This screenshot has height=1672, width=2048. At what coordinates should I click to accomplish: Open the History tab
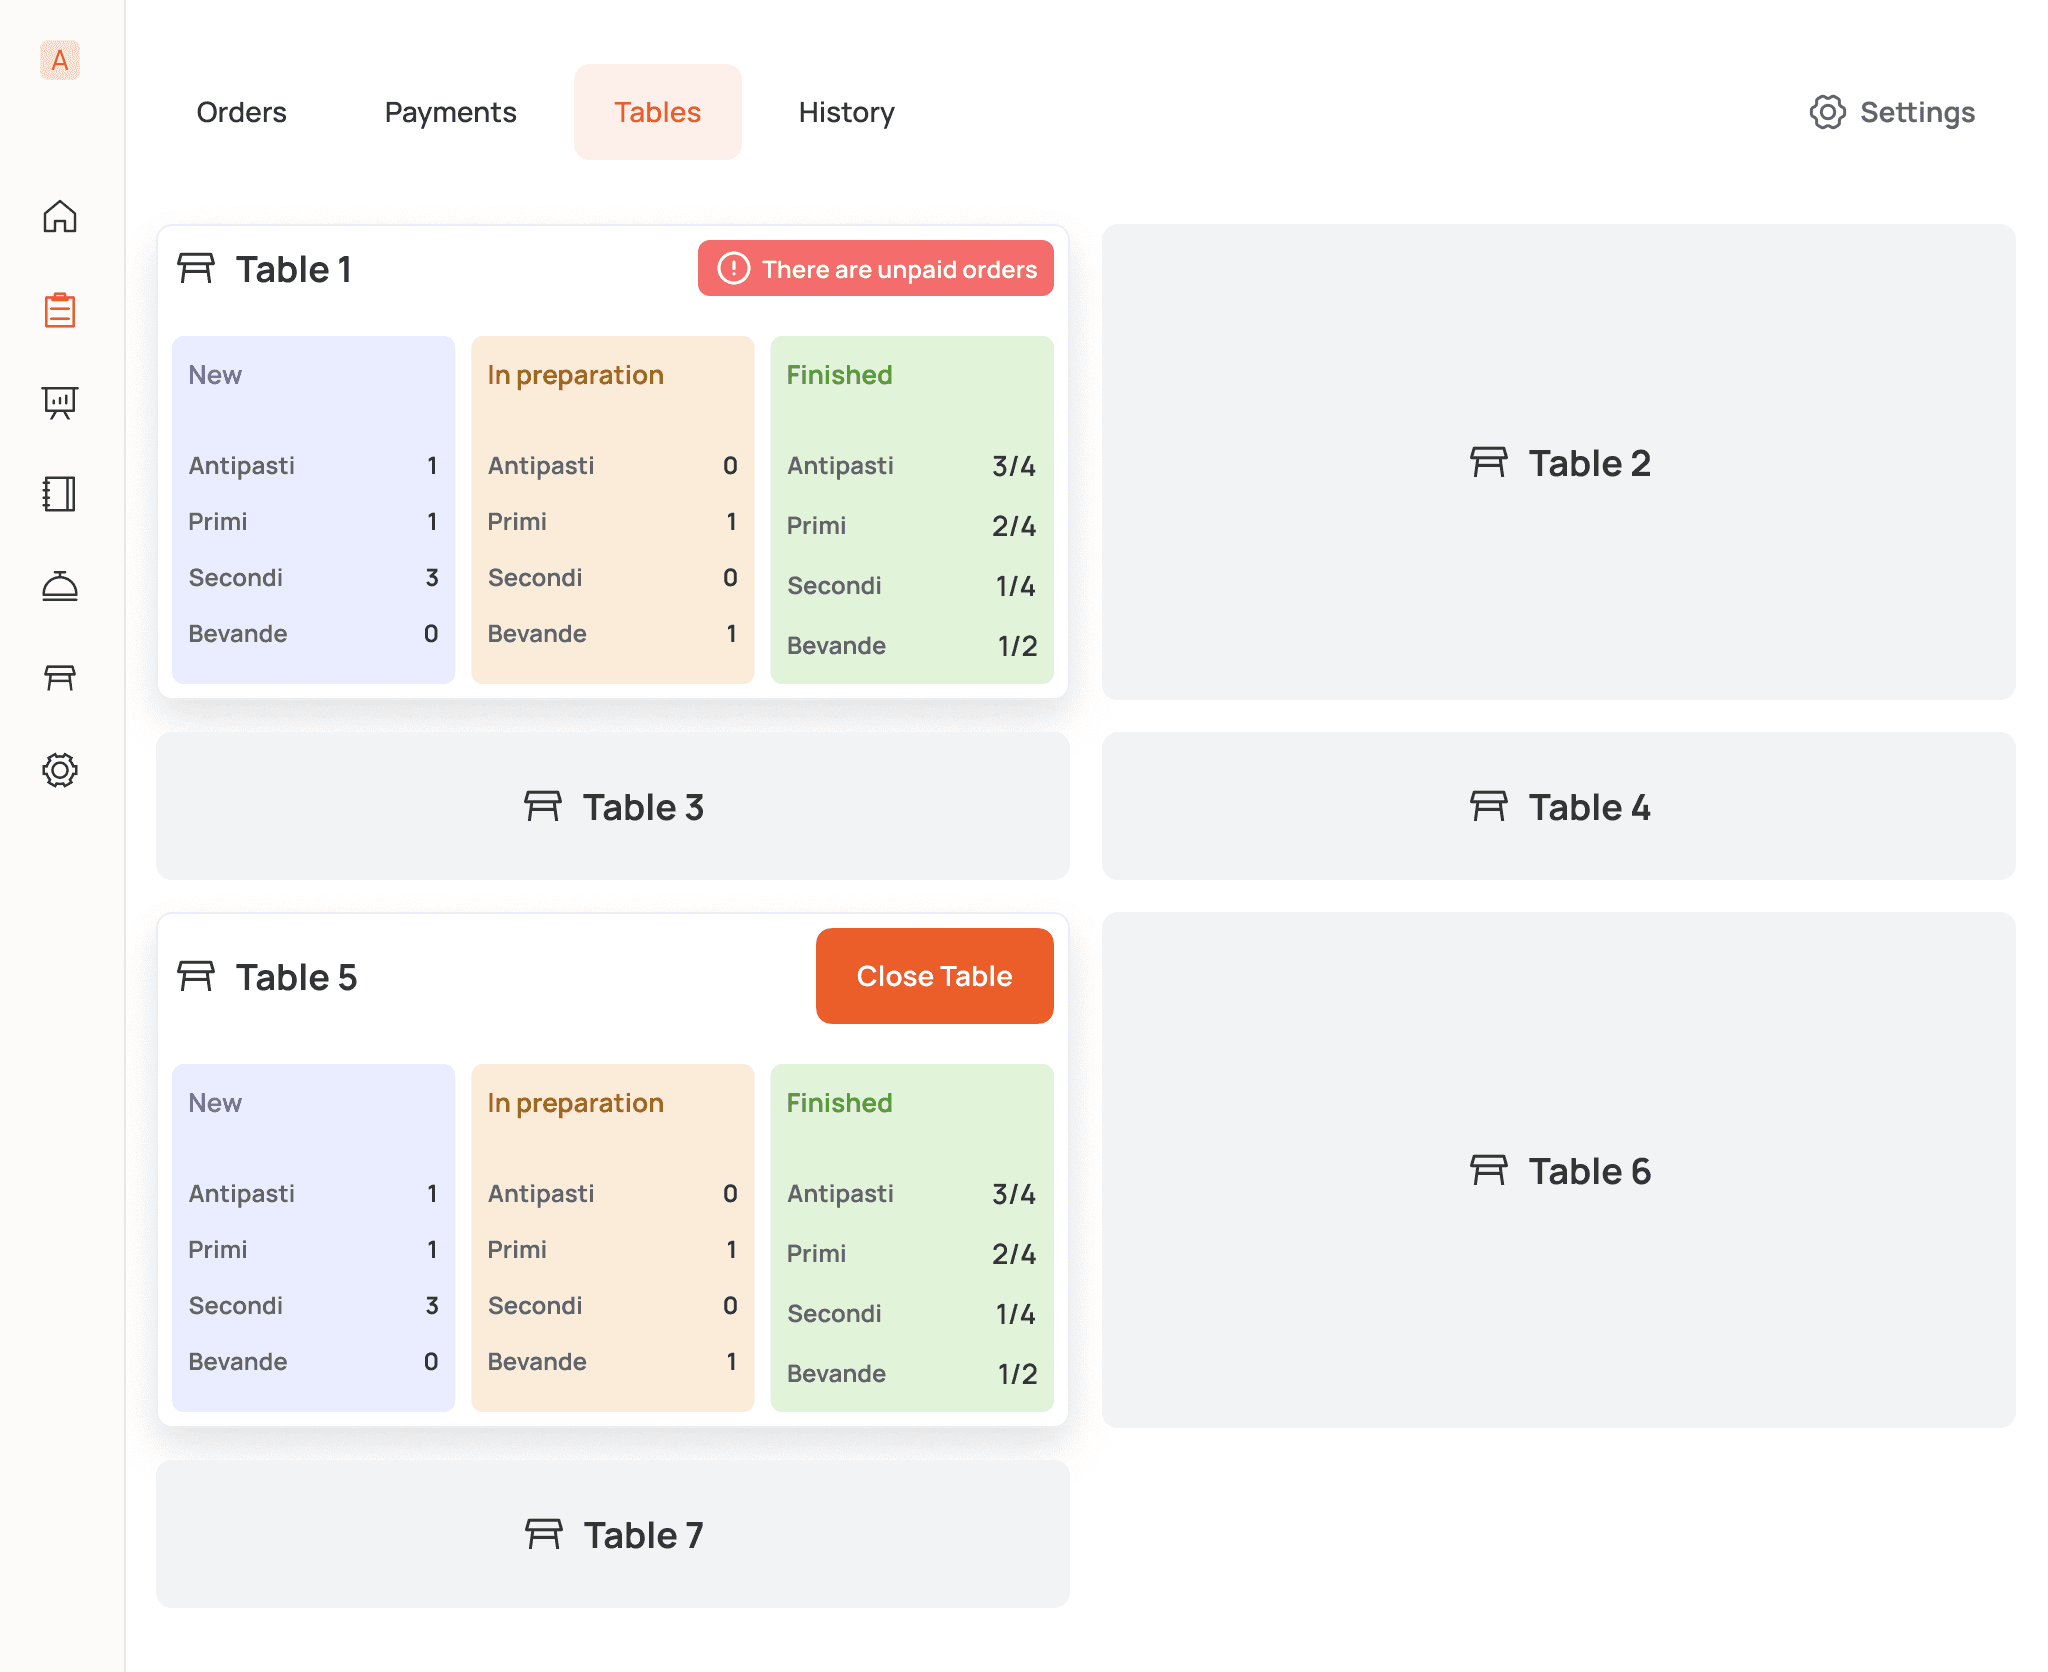pos(846,112)
